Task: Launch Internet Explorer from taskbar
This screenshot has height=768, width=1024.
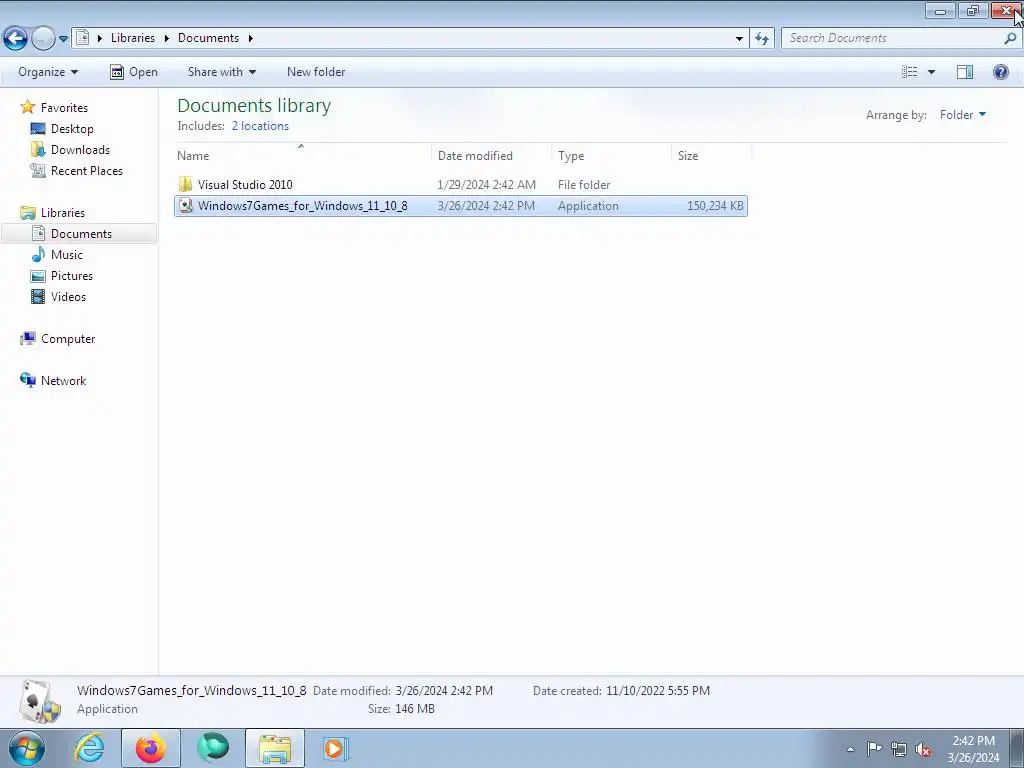Action: pyautogui.click(x=89, y=748)
